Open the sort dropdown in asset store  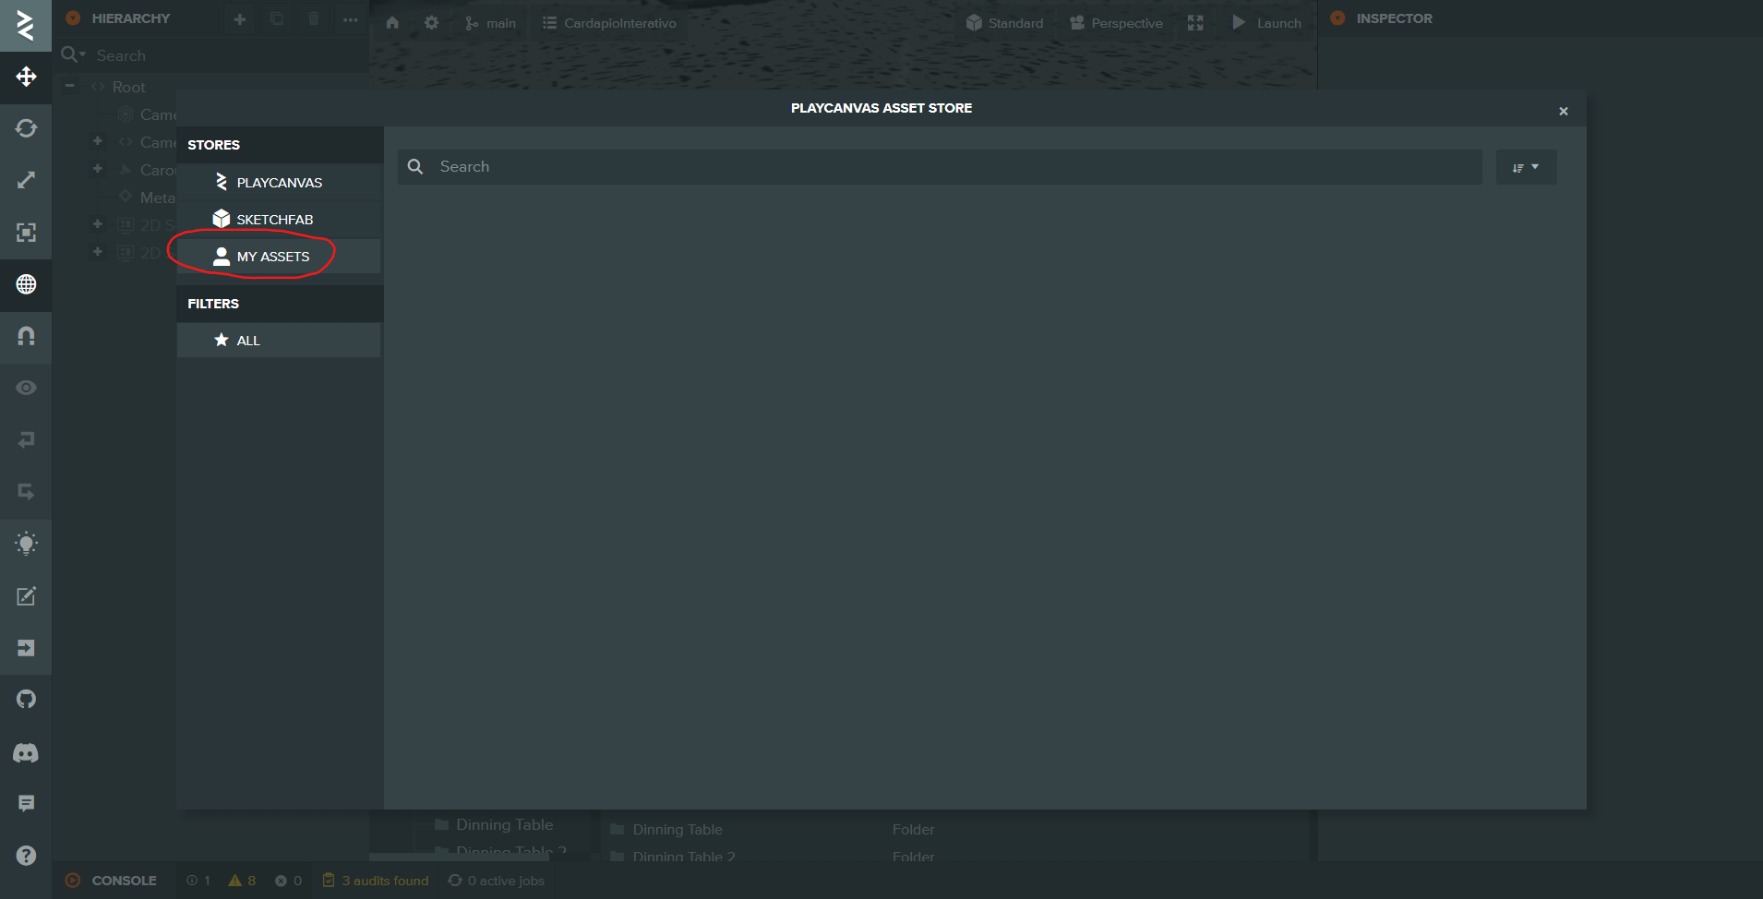pos(1525,167)
